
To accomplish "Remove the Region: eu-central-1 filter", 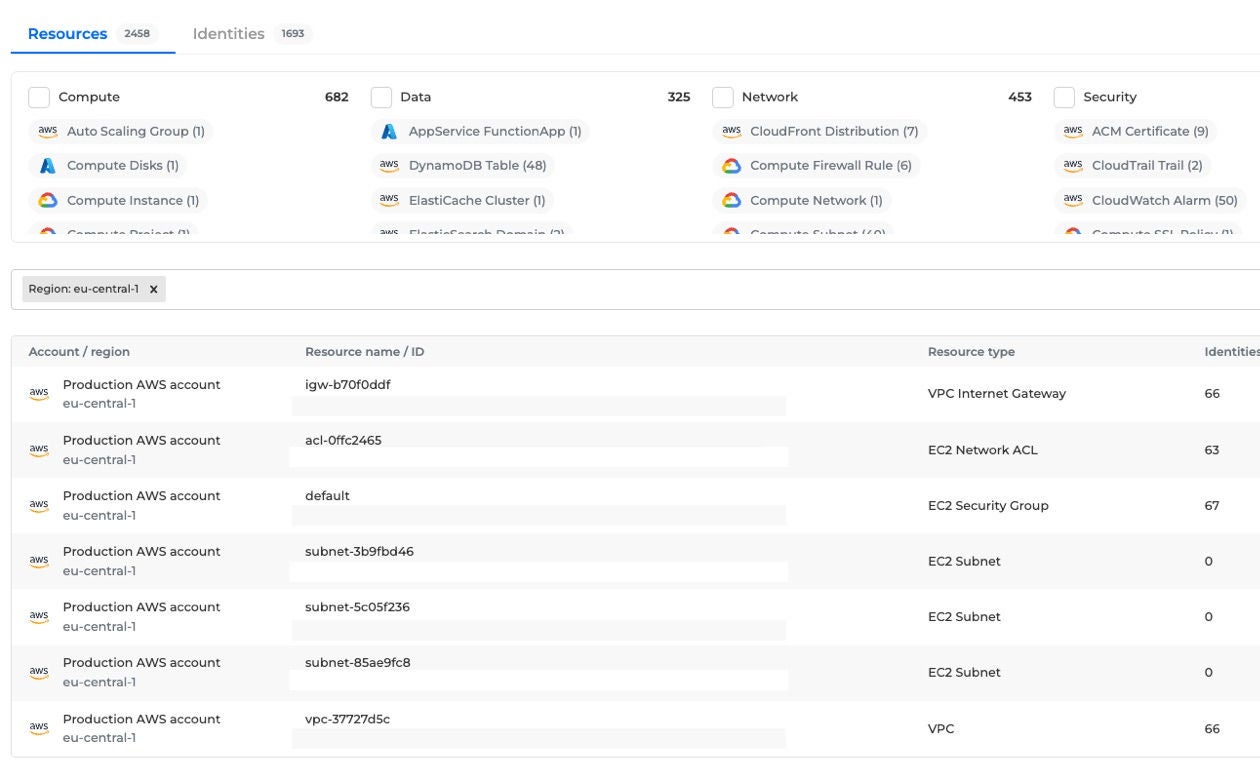I will [x=153, y=289].
